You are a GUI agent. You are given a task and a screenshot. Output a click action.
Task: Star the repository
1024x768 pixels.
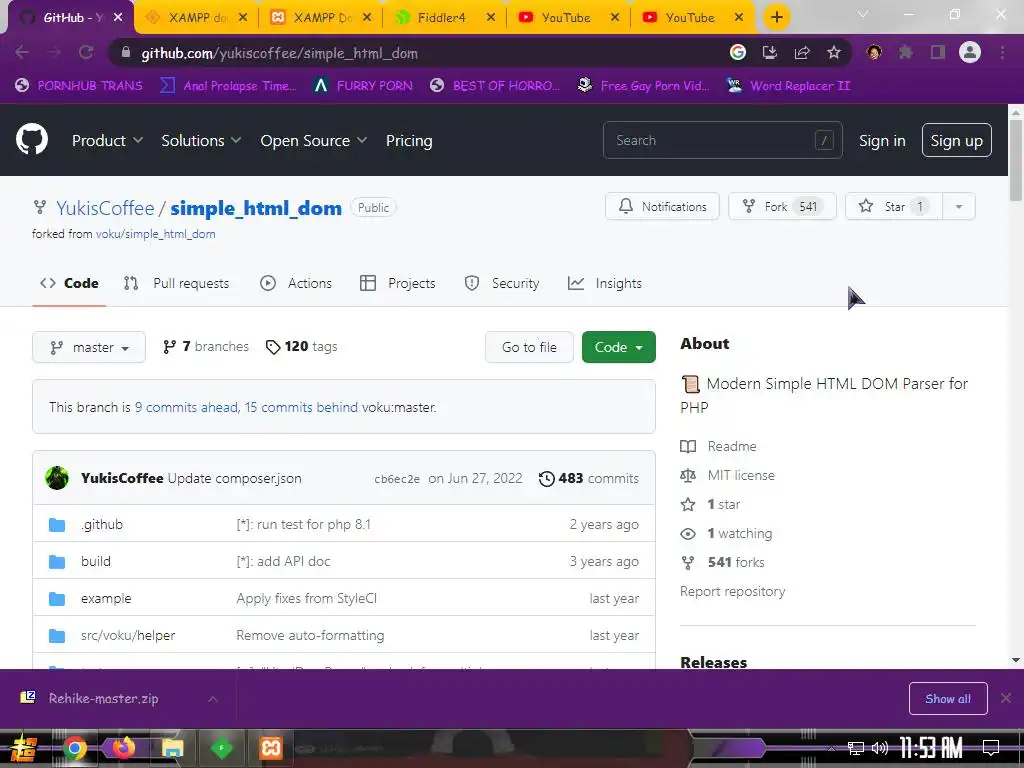point(893,206)
